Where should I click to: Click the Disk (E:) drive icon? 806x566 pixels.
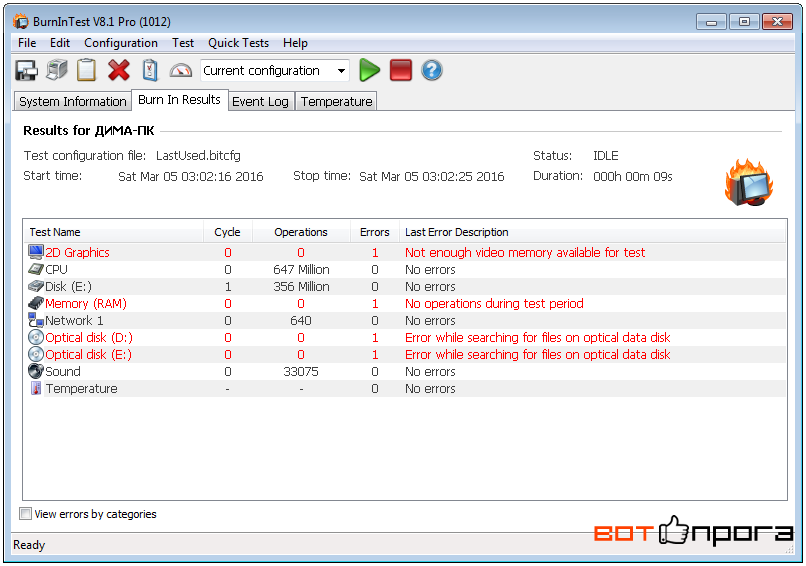pos(35,286)
